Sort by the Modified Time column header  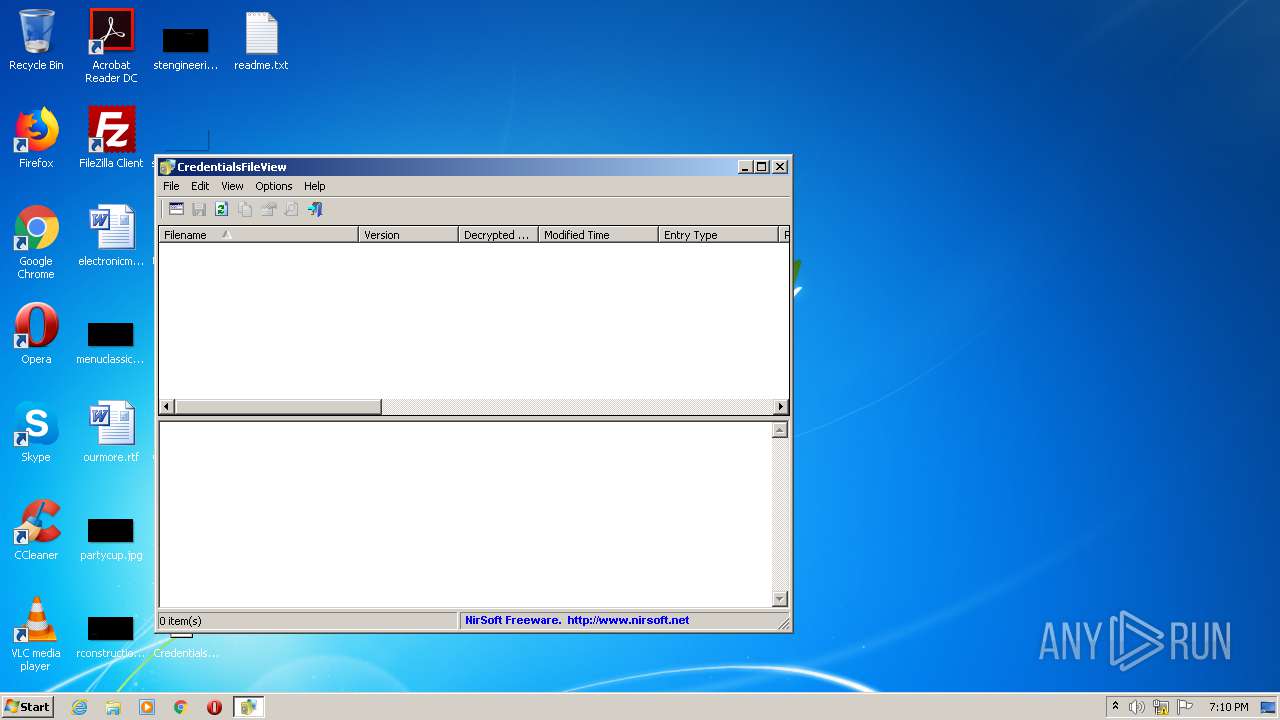[598, 235]
